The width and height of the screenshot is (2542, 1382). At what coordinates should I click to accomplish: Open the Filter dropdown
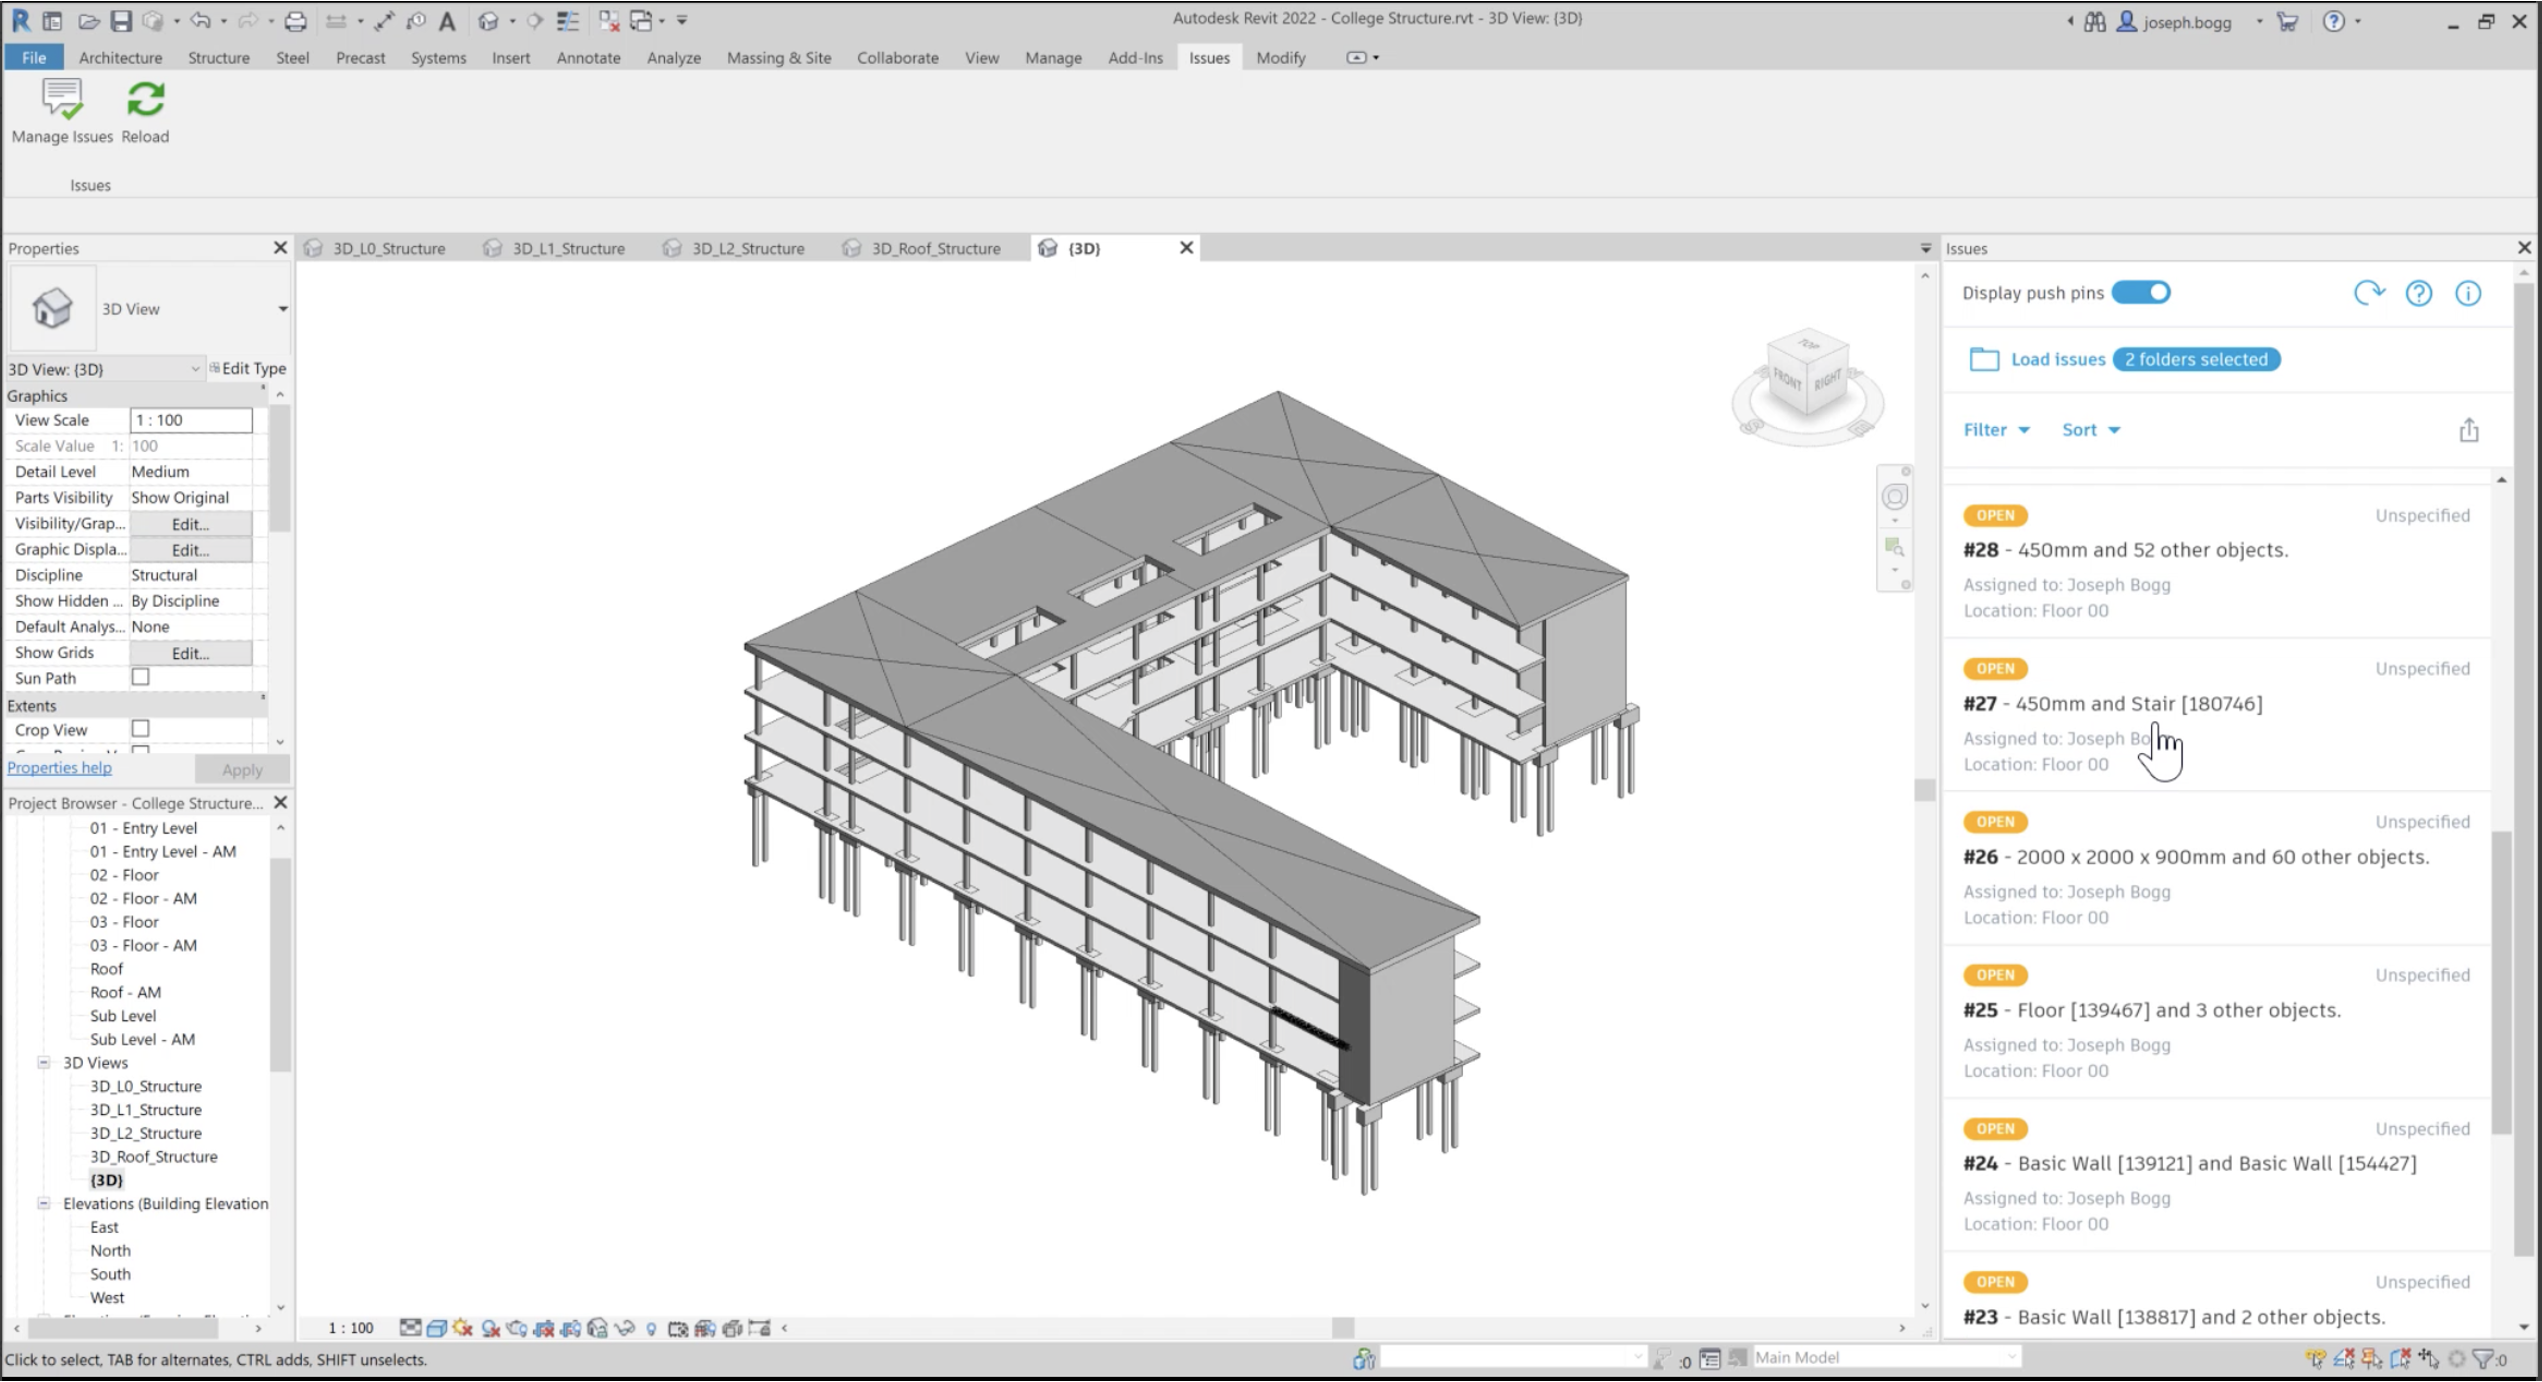pos(1996,430)
